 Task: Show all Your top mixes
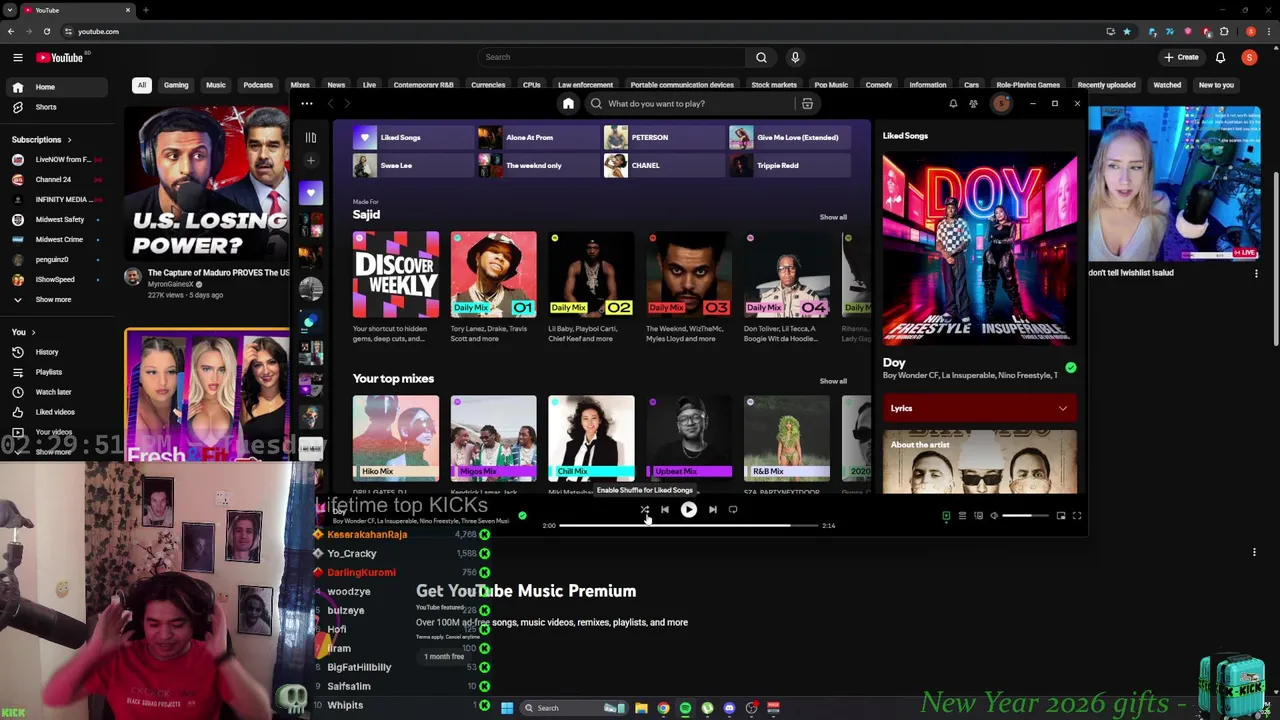pos(833,381)
